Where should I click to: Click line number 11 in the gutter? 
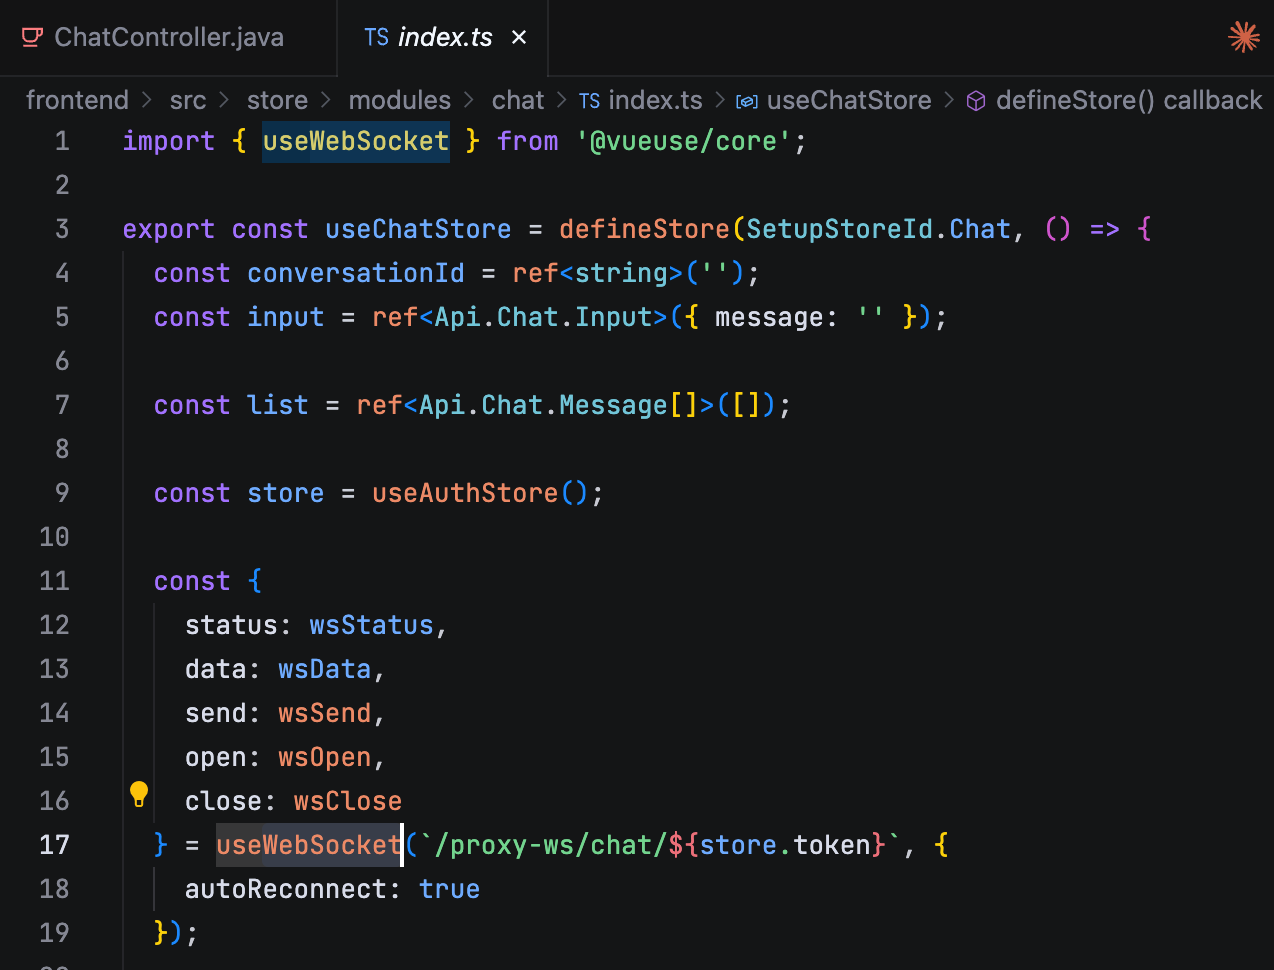pos(54,581)
